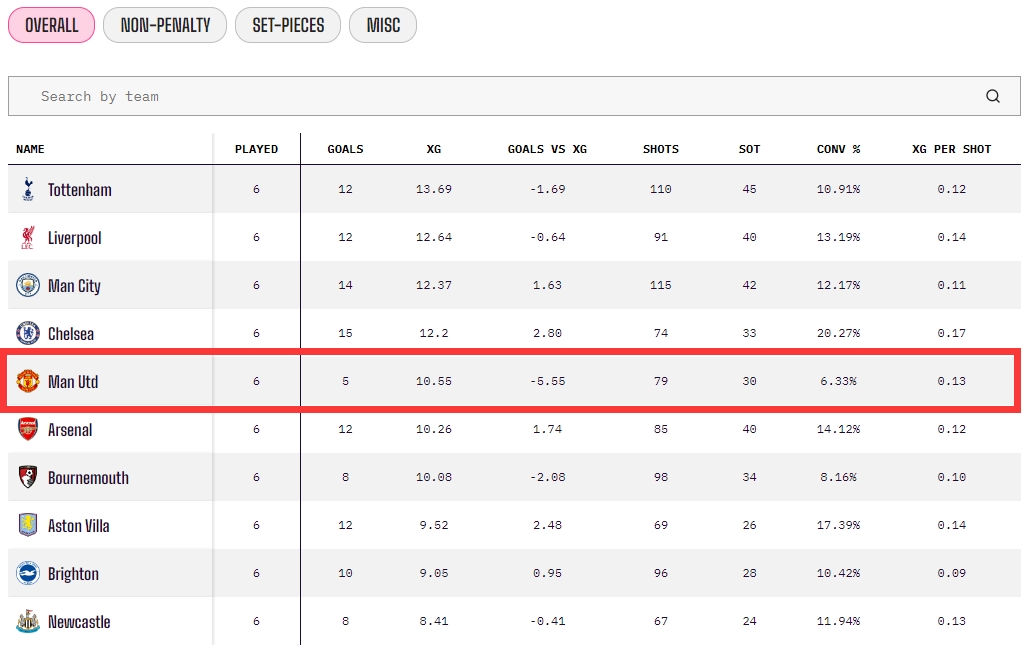The image size is (1025, 656).
Task: Select Tottenham's shots on target 45
Action: pos(749,189)
